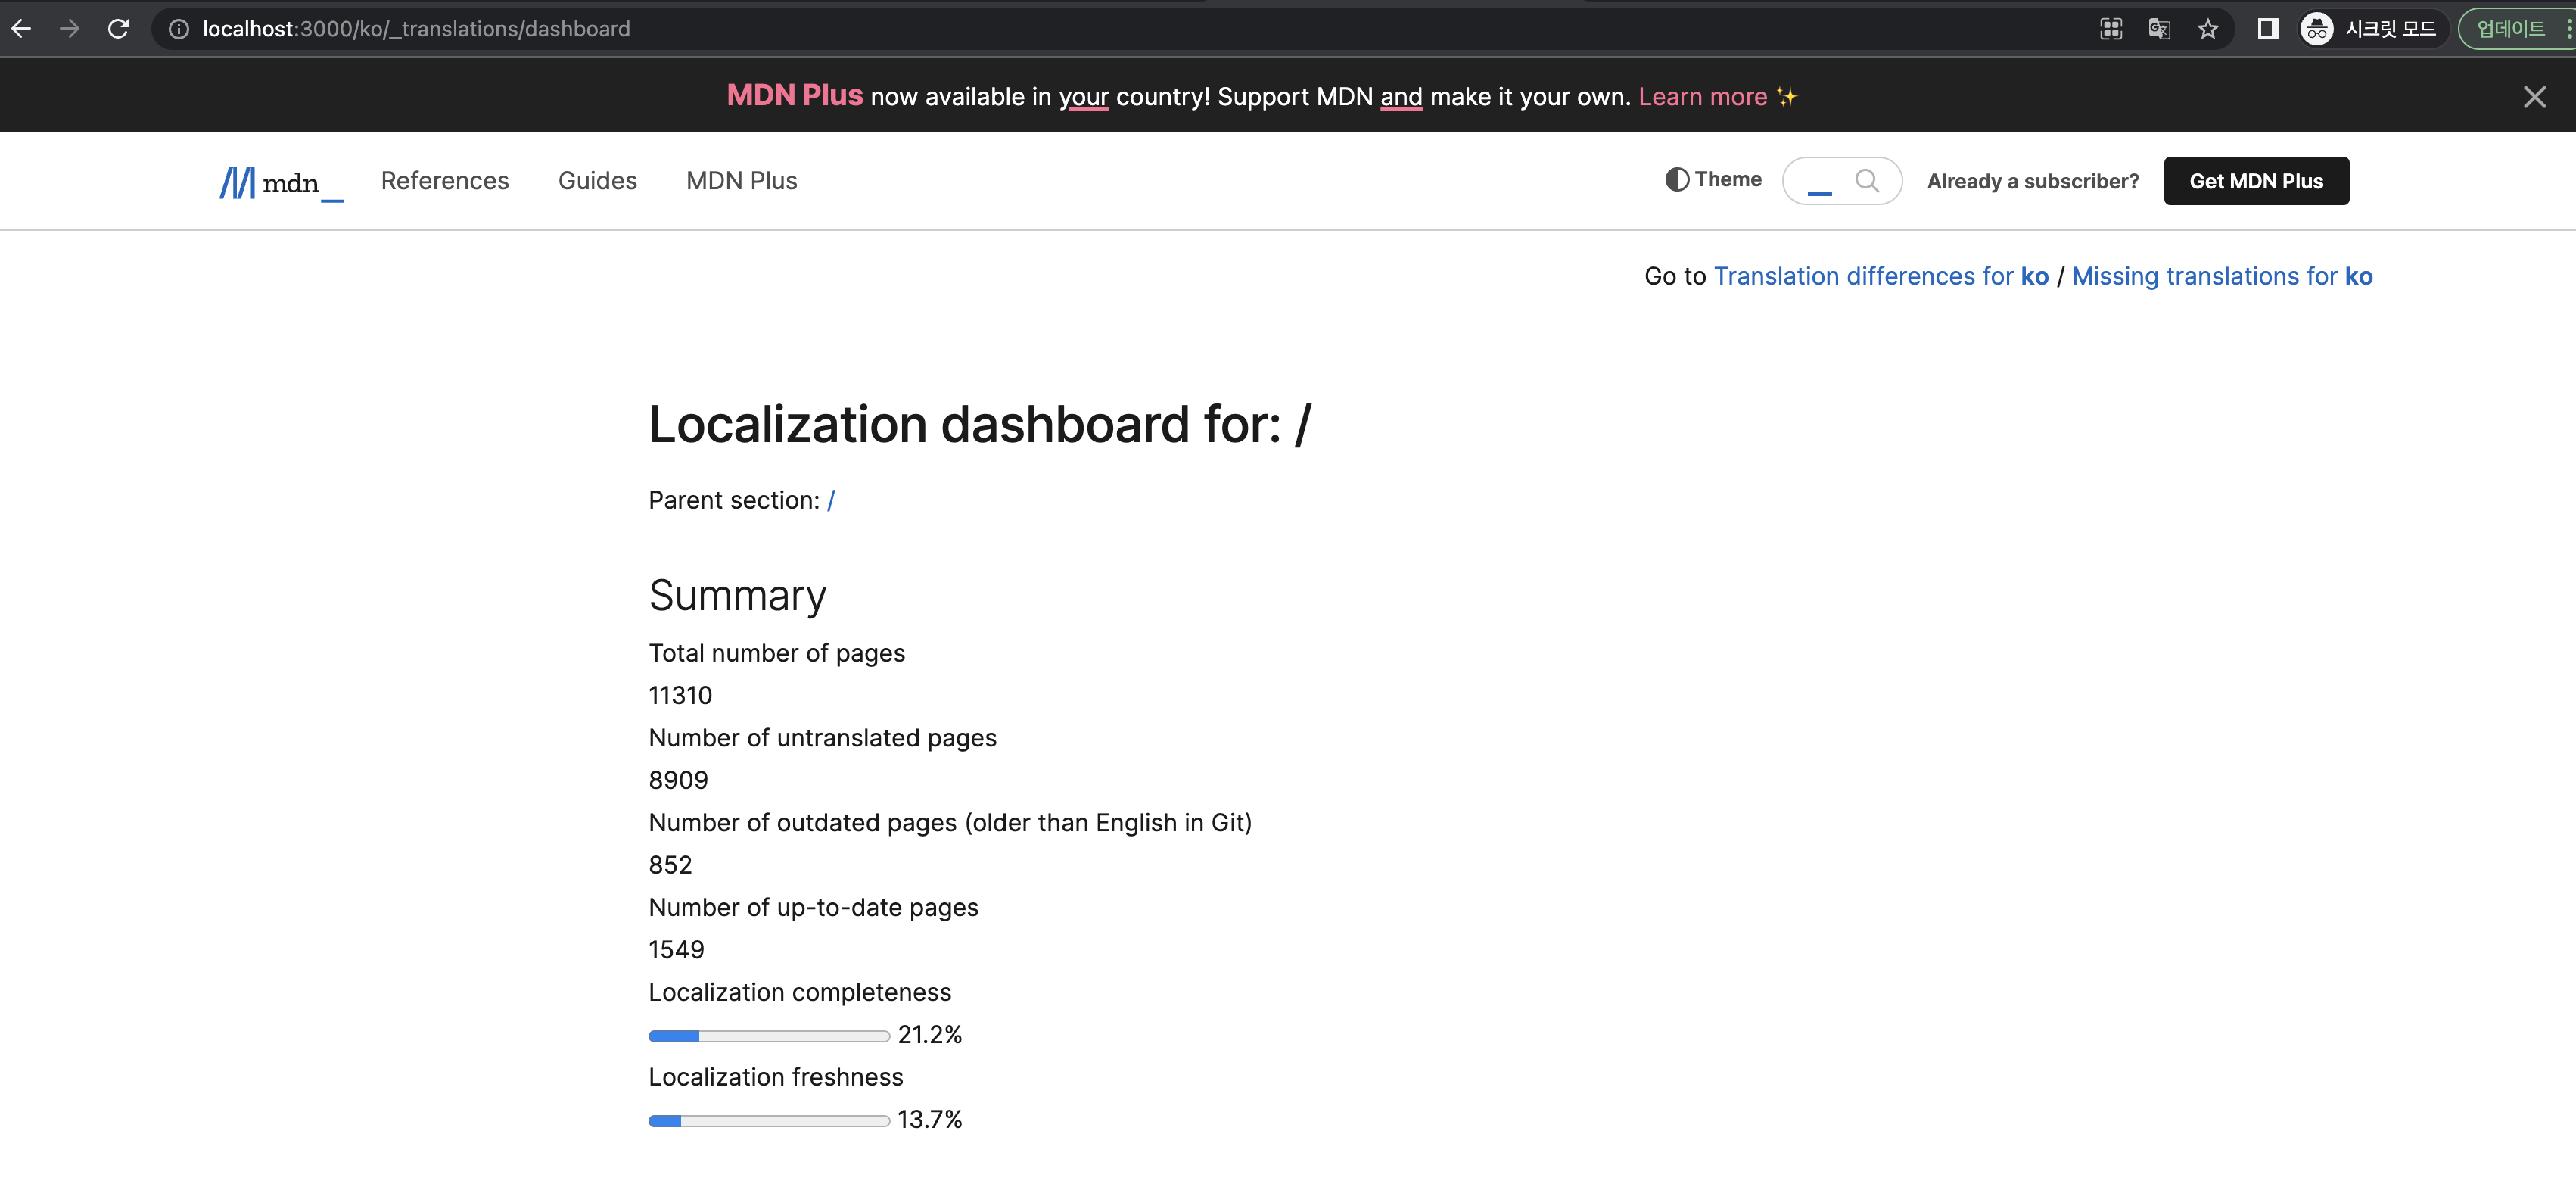Toggle the browser side panel icon
Viewport: 2576px width, 1187px height.
(x=2268, y=29)
